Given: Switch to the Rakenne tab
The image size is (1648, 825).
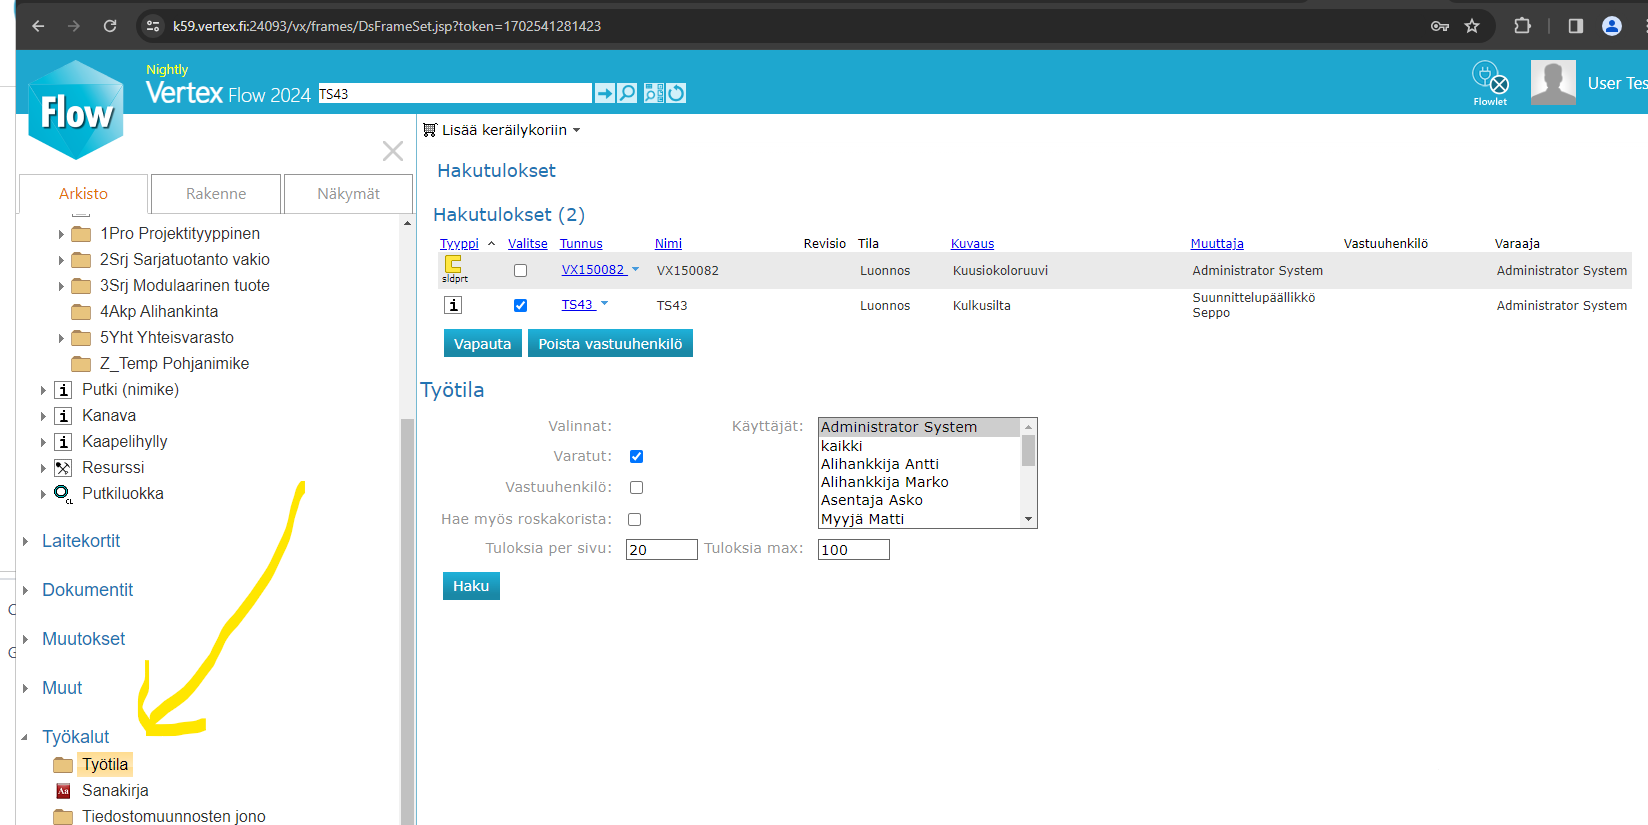Looking at the screenshot, I should (216, 194).
